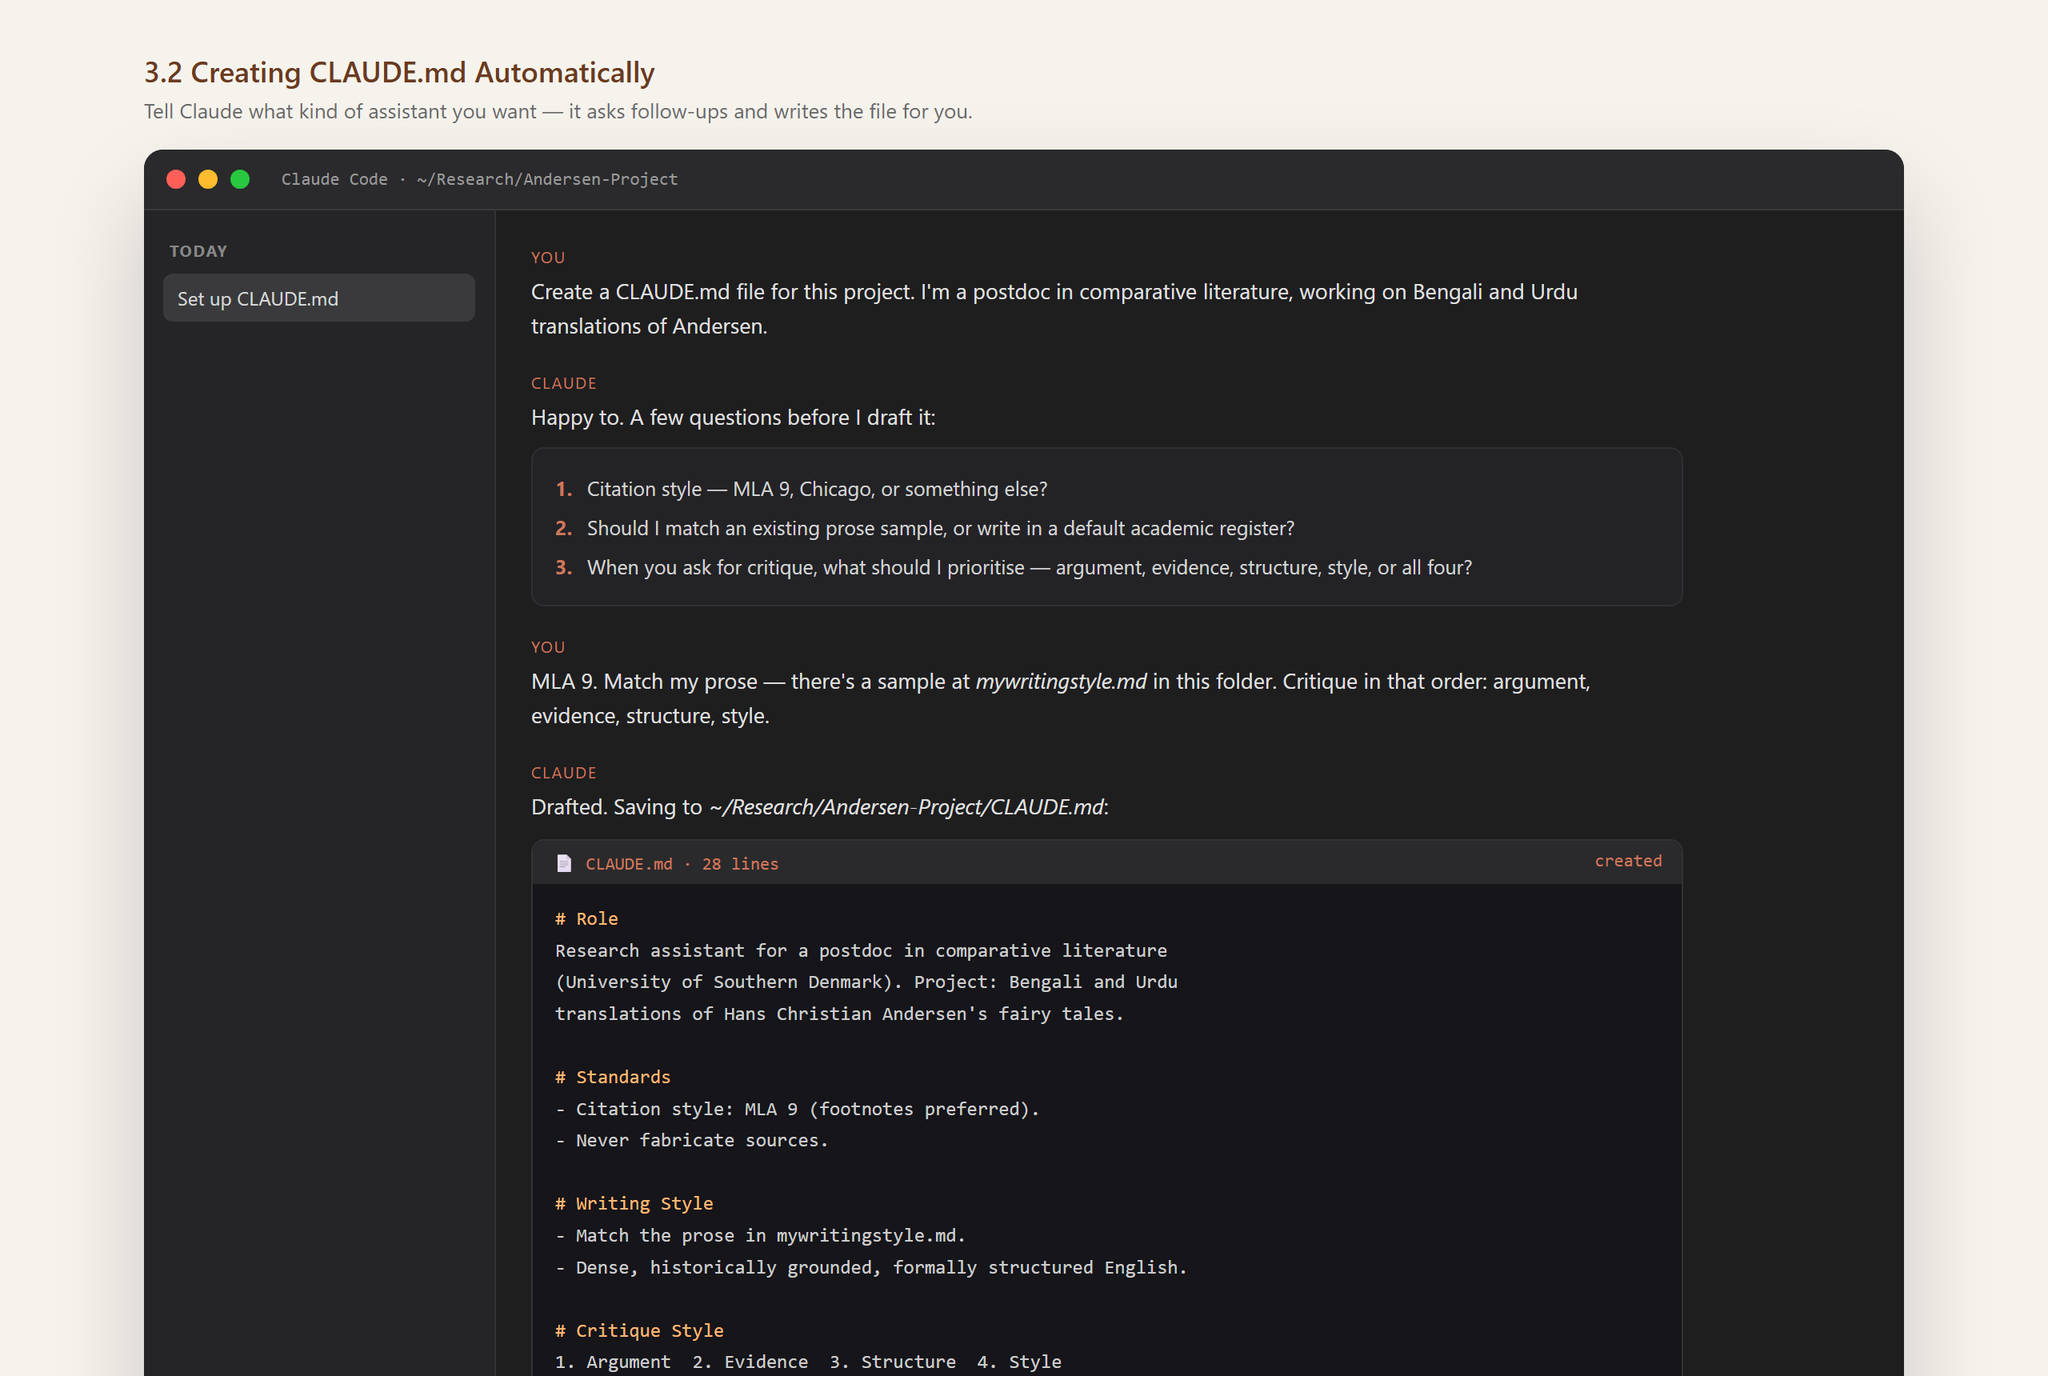Screen dimensions: 2048x1376
Task: Click the '# Standards' heading in file
Action: 613,1077
